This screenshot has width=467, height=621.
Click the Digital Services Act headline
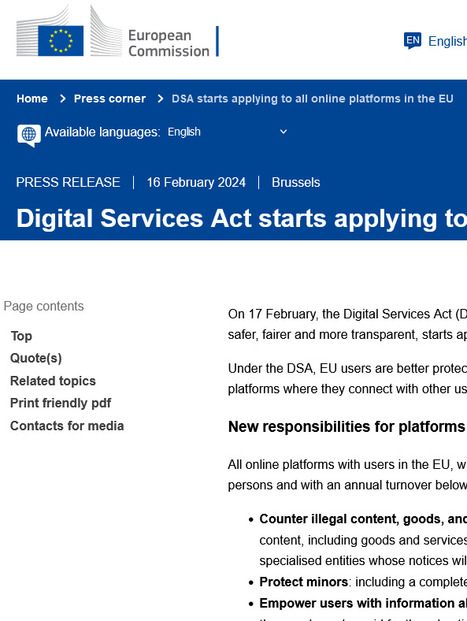pyautogui.click(x=242, y=218)
